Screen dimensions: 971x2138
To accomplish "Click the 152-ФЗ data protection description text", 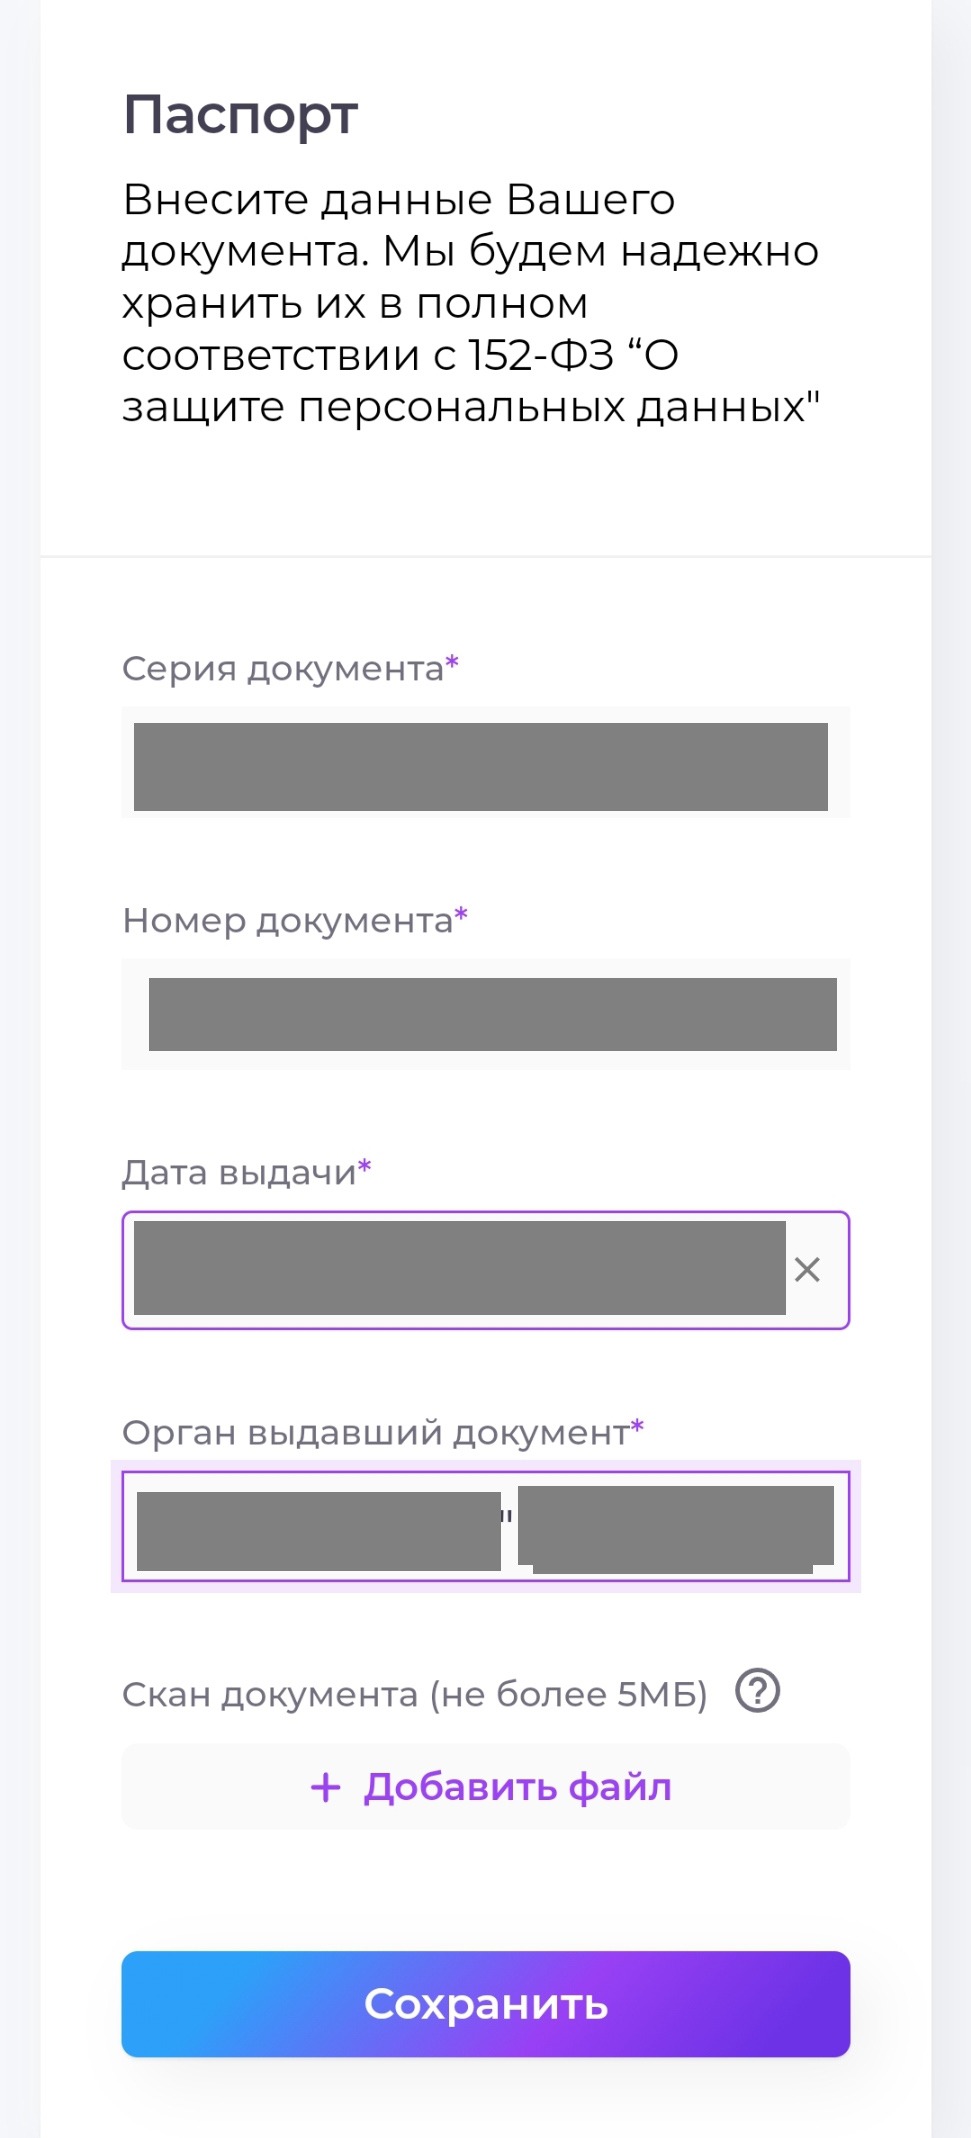I will pos(470,303).
